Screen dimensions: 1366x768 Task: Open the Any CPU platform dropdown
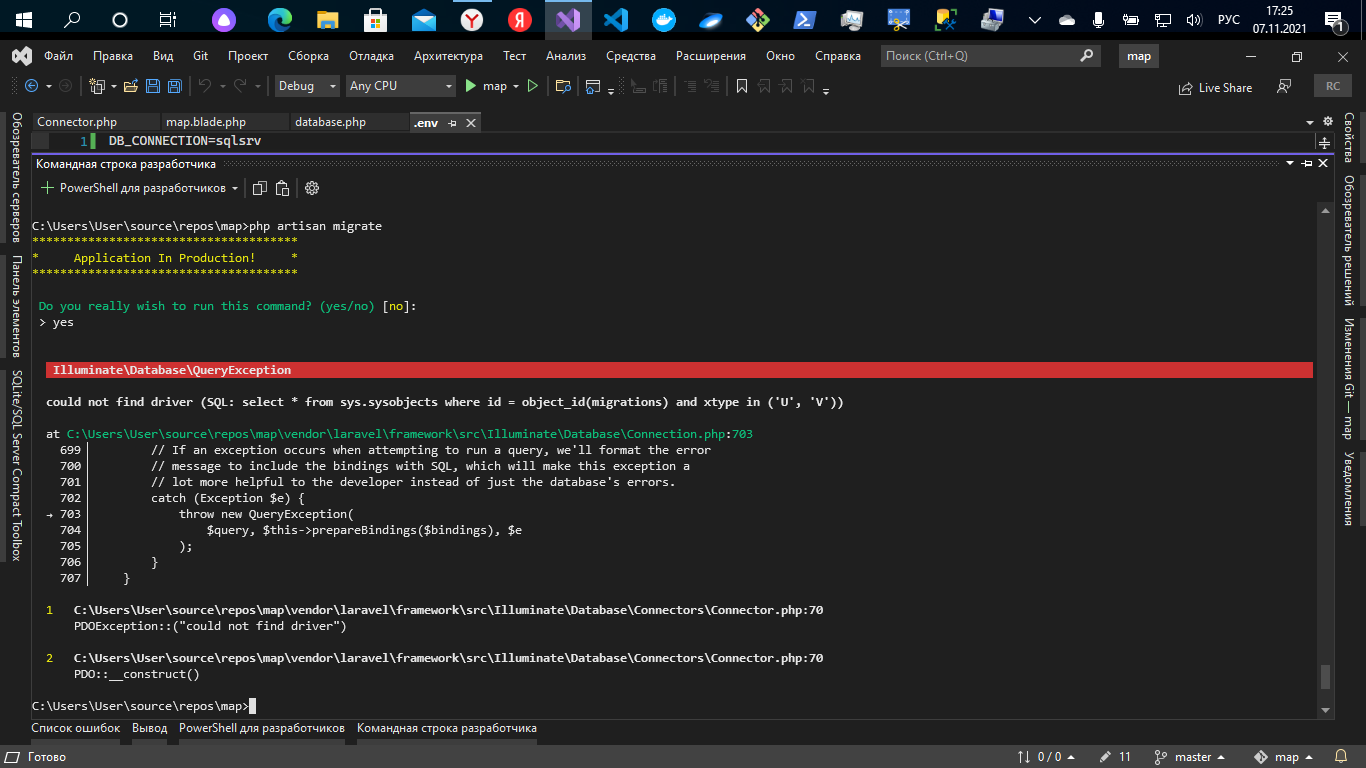tap(402, 86)
